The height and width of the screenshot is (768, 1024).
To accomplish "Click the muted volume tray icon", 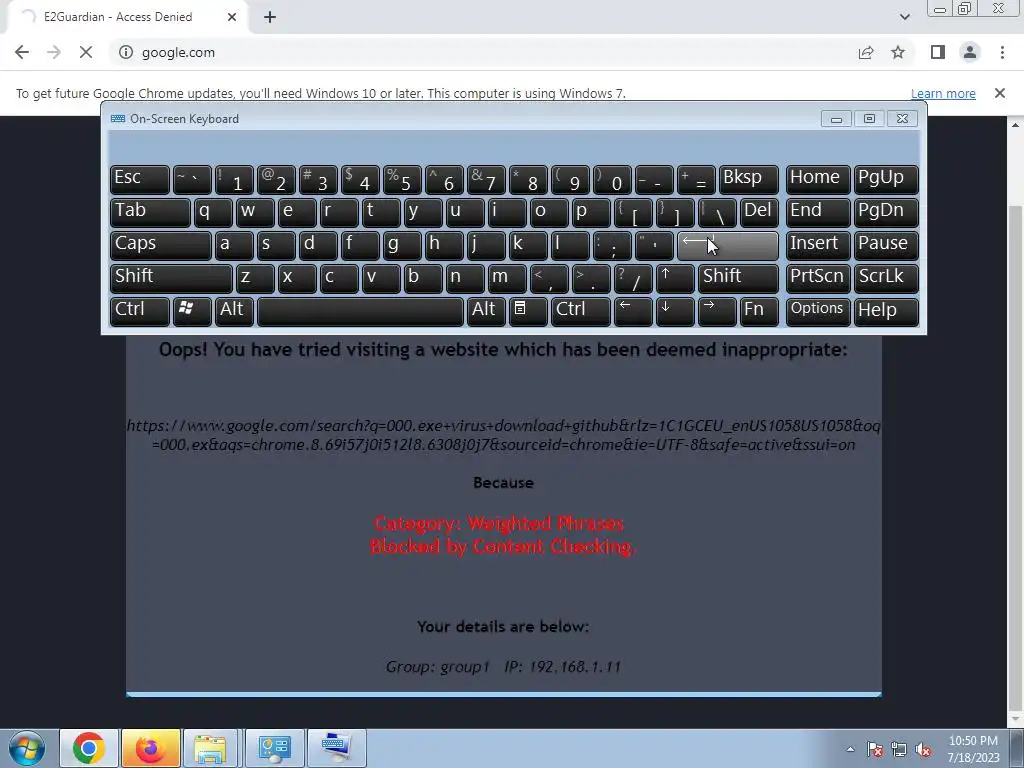I will (923, 749).
